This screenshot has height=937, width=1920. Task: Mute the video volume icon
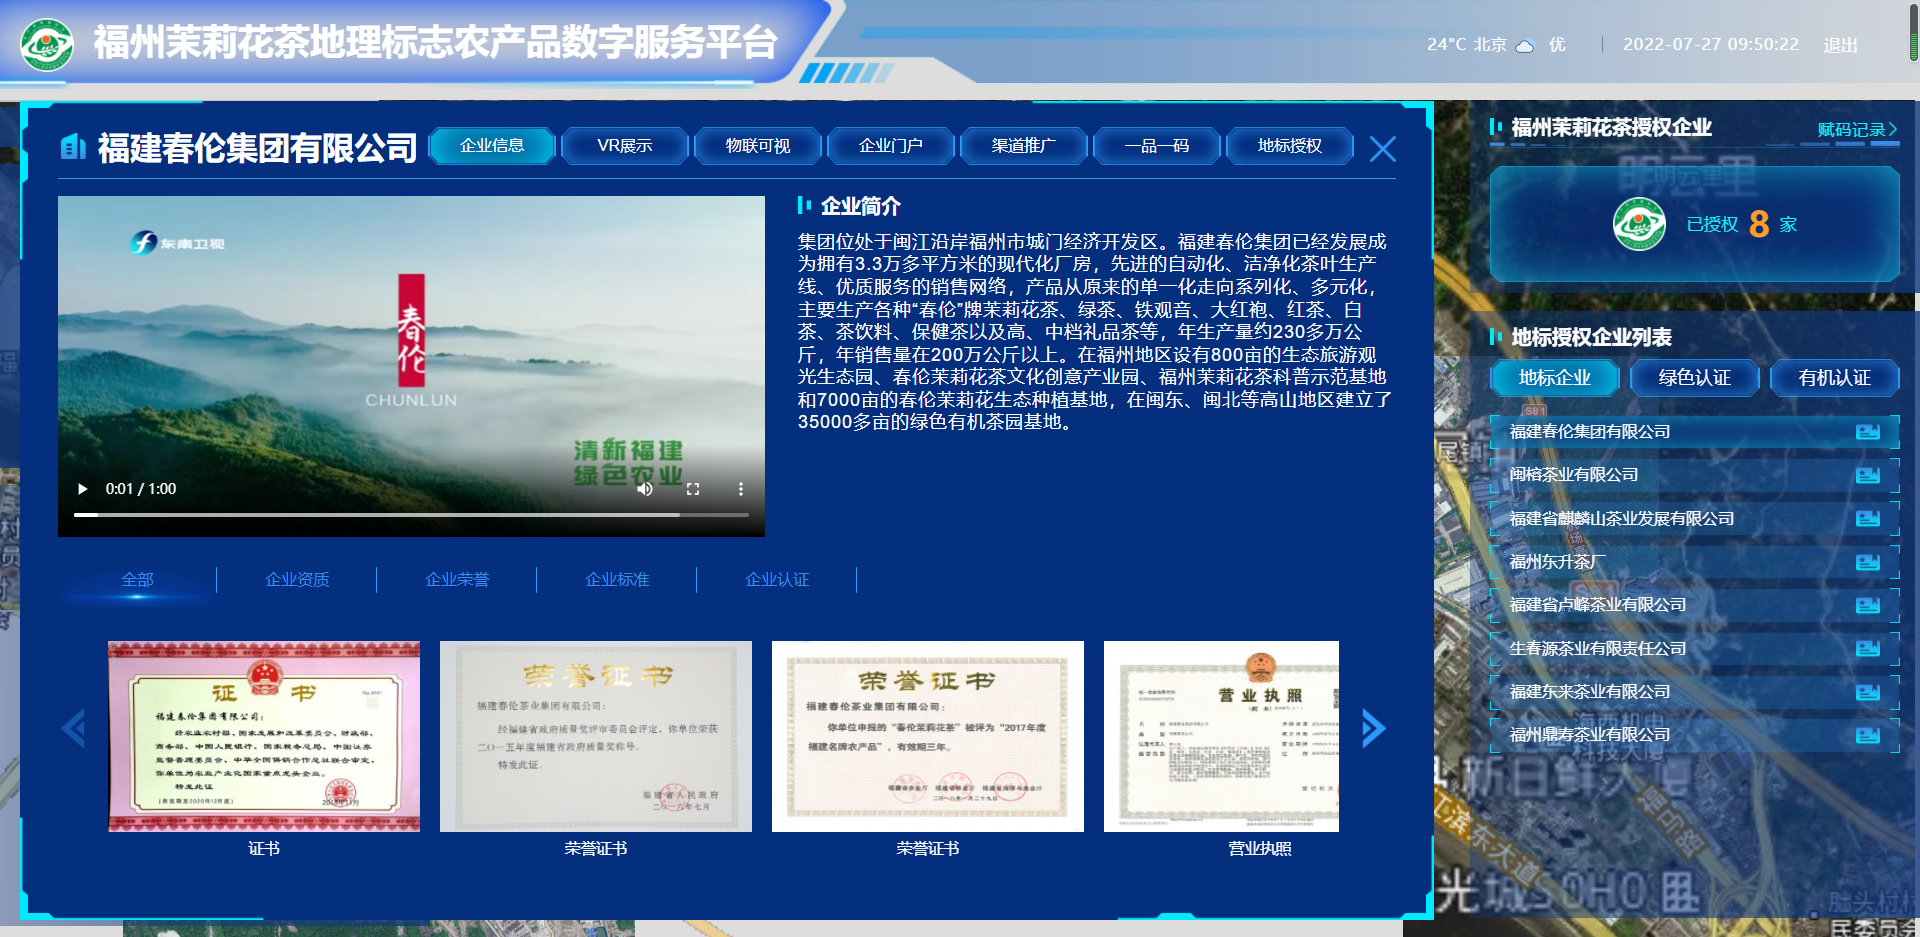click(x=645, y=489)
